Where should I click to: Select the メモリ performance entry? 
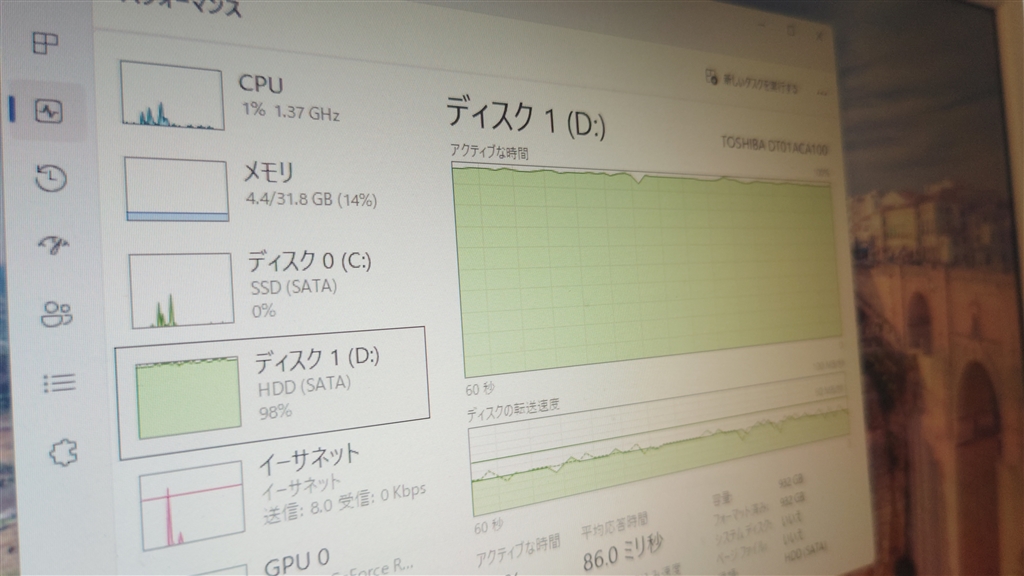click(x=274, y=189)
